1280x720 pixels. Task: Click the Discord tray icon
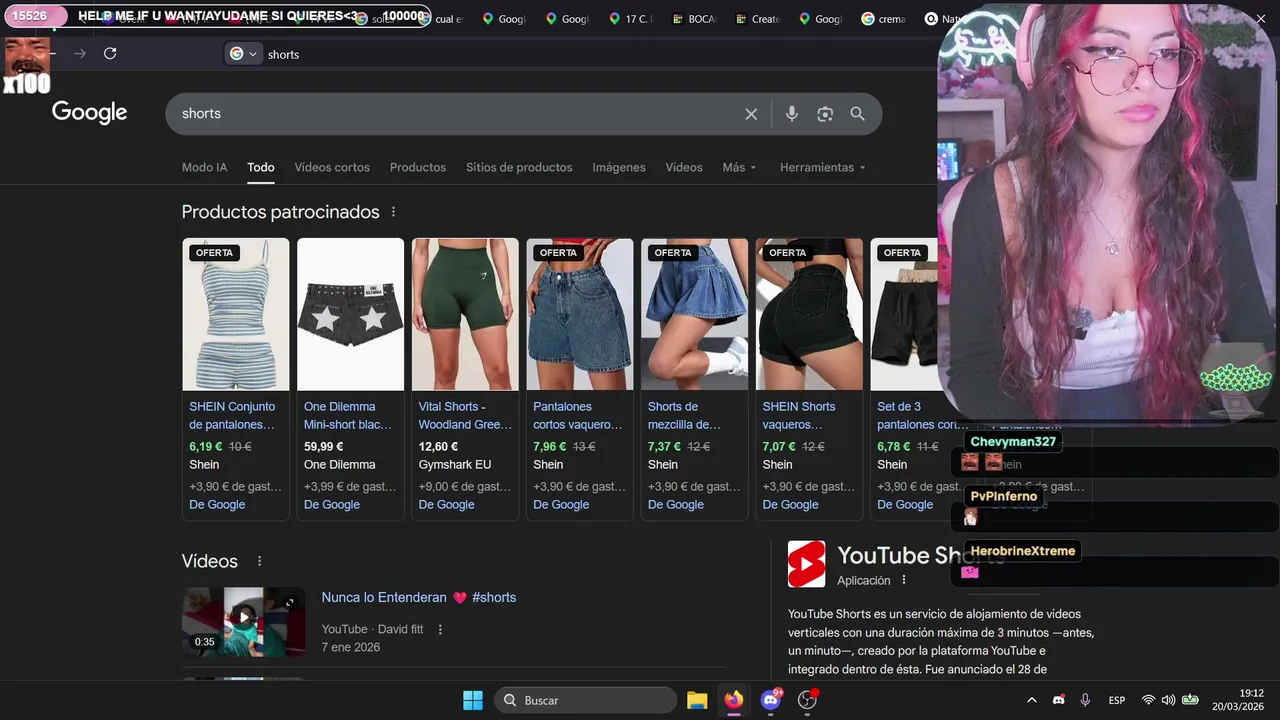point(1059,700)
